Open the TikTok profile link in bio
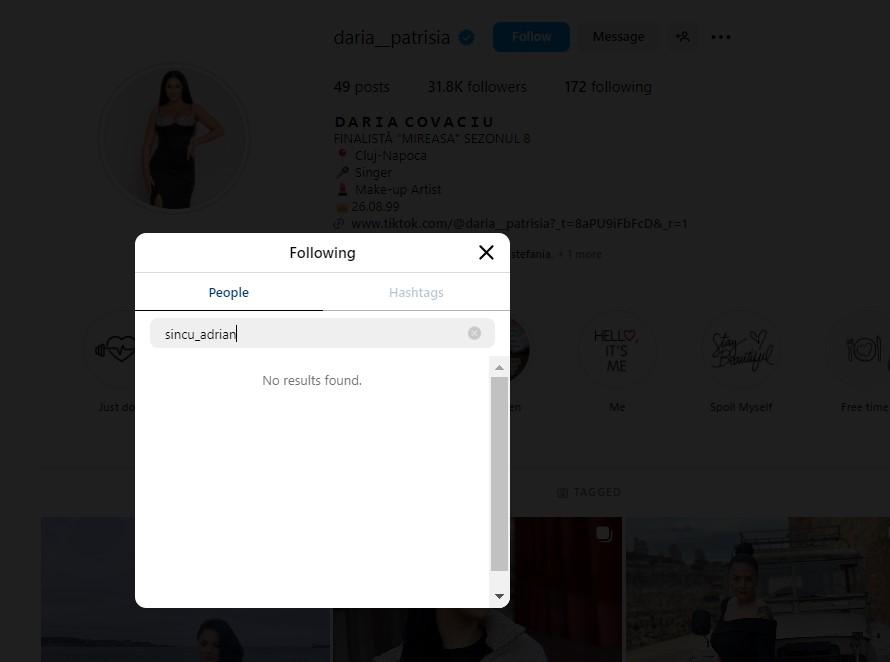This screenshot has height=662, width=890. coord(519,224)
